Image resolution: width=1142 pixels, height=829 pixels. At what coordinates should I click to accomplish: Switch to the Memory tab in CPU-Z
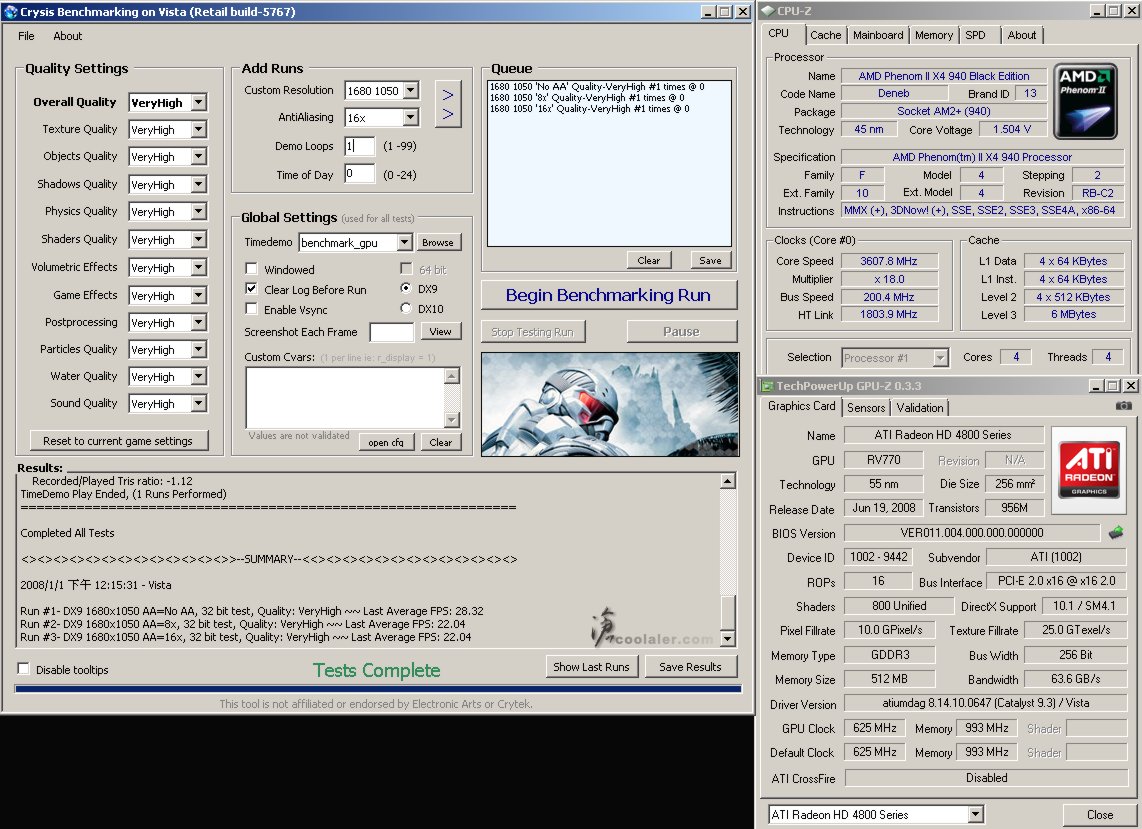pyautogui.click(x=934, y=35)
